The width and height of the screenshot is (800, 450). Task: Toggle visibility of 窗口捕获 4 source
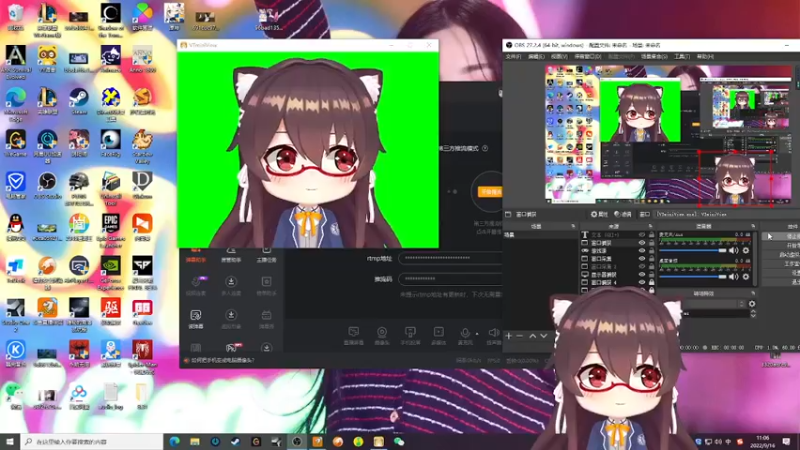click(x=642, y=282)
